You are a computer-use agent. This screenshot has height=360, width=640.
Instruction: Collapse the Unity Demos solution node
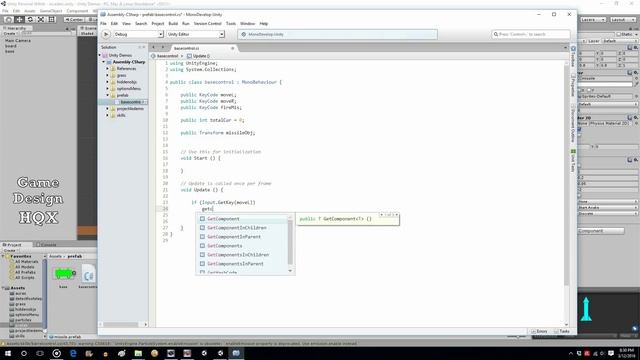coord(100,55)
